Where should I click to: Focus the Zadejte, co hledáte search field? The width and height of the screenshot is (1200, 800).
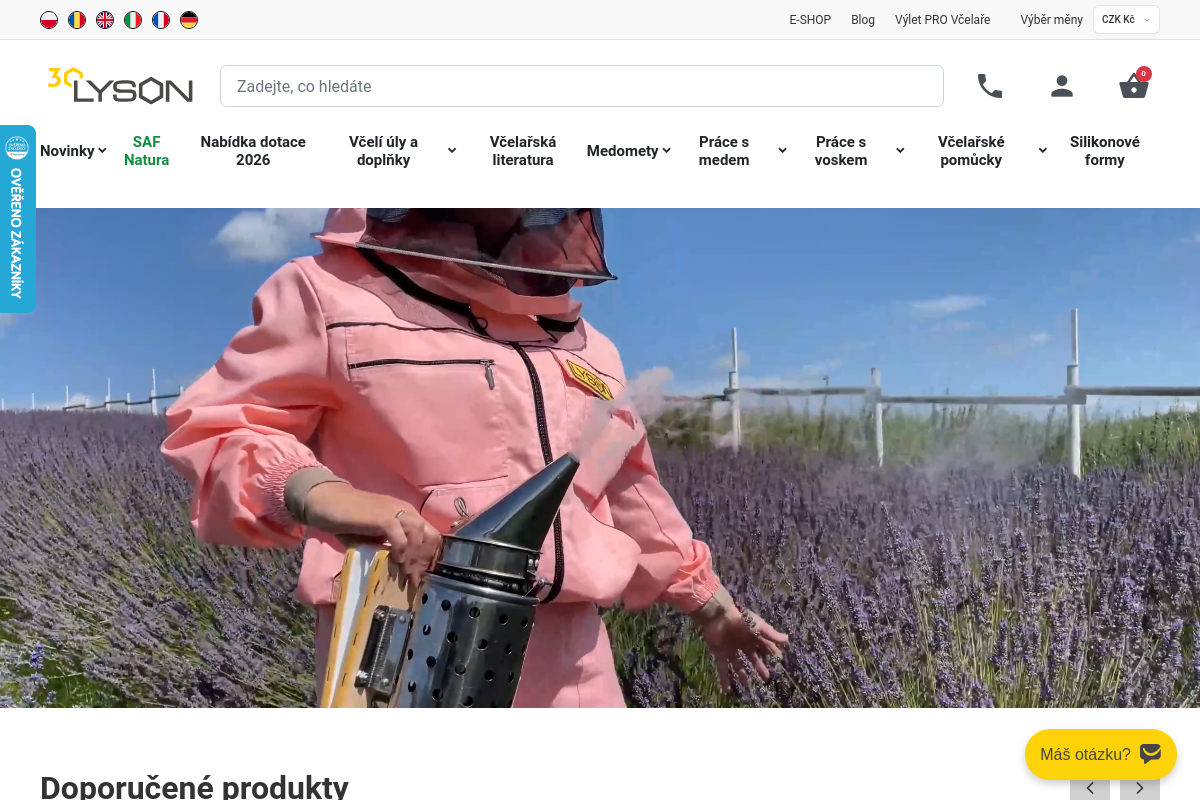pyautogui.click(x=582, y=86)
